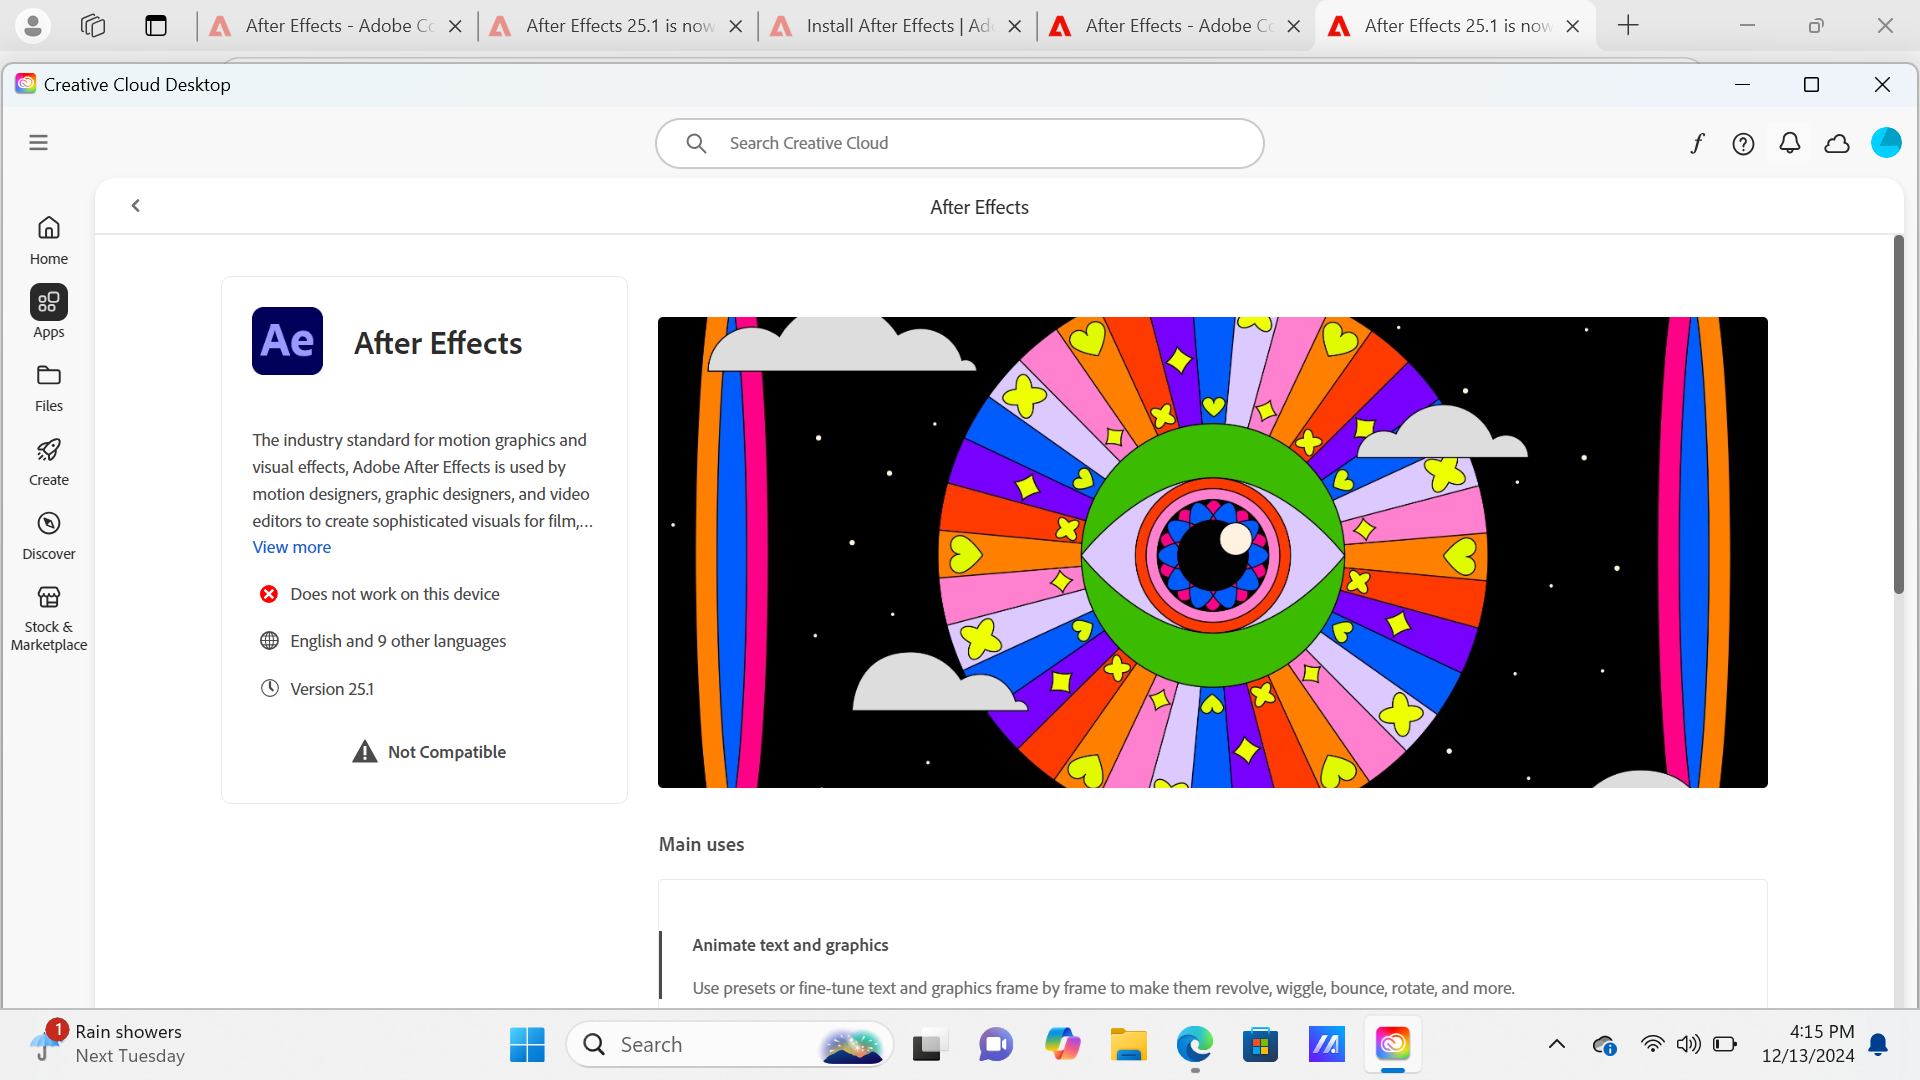Open the profile avatar menu
The height and width of the screenshot is (1080, 1920).
pyautogui.click(x=1886, y=143)
